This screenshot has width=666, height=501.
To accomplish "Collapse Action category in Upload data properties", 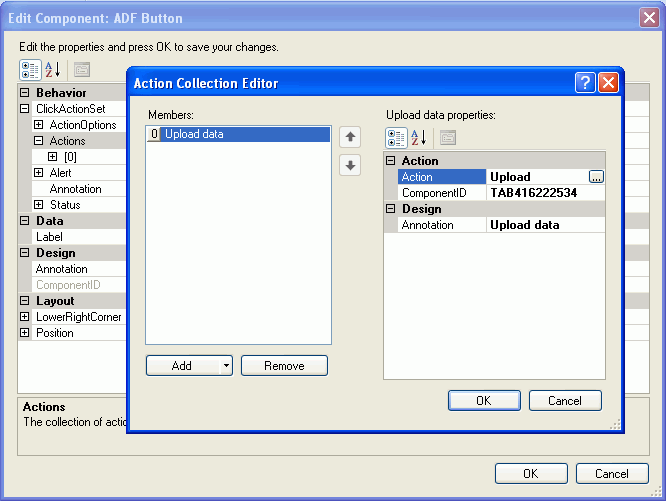I will pyautogui.click(x=390, y=160).
